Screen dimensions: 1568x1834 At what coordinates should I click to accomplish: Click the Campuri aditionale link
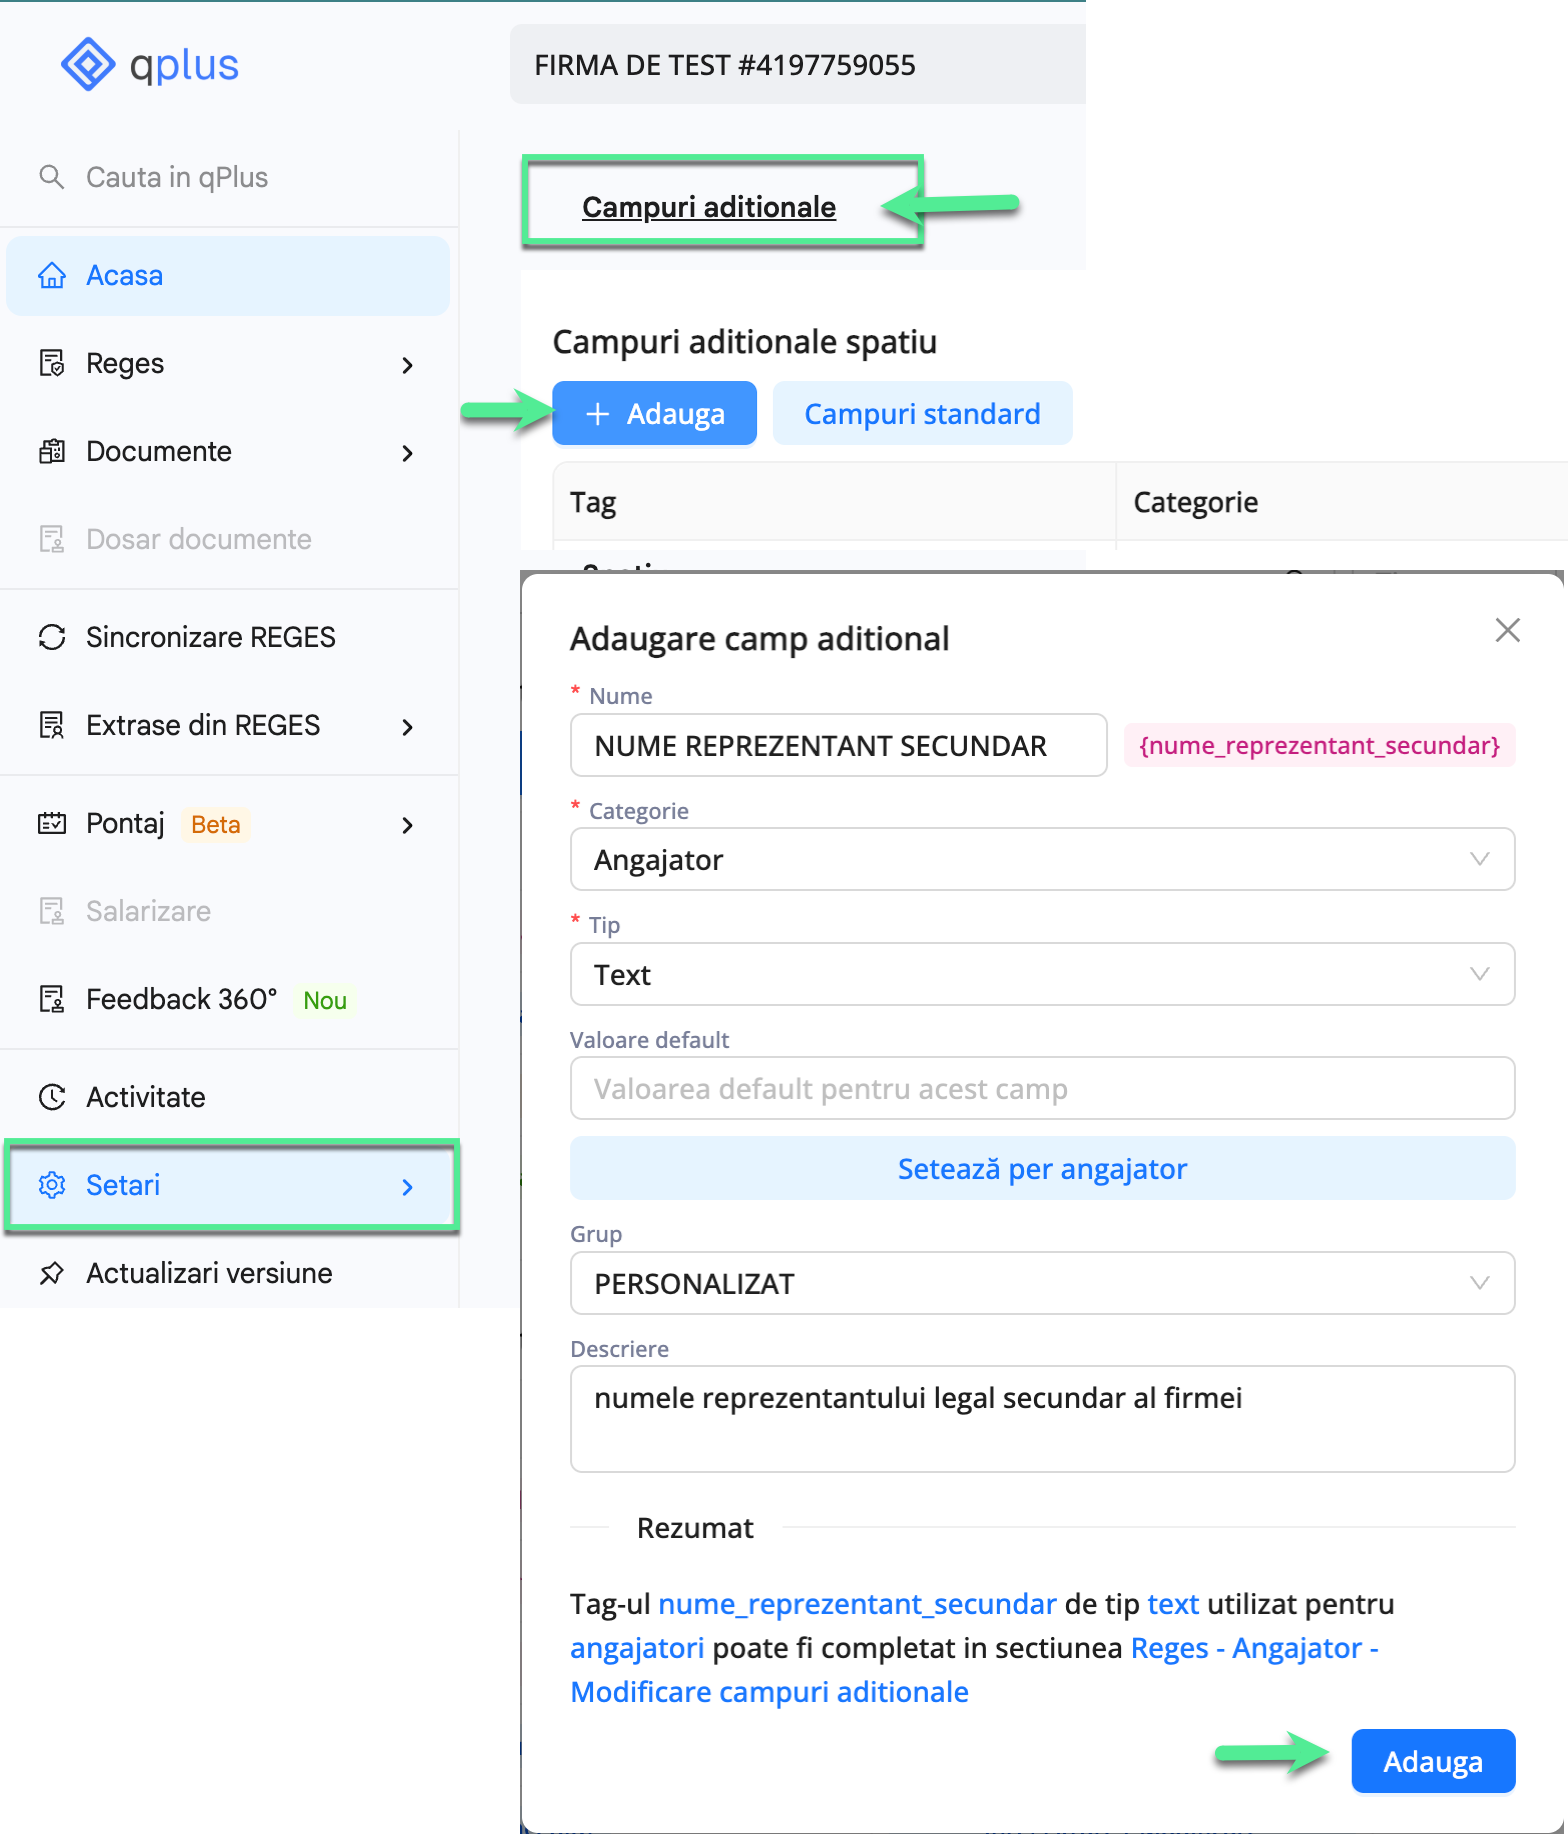(709, 207)
